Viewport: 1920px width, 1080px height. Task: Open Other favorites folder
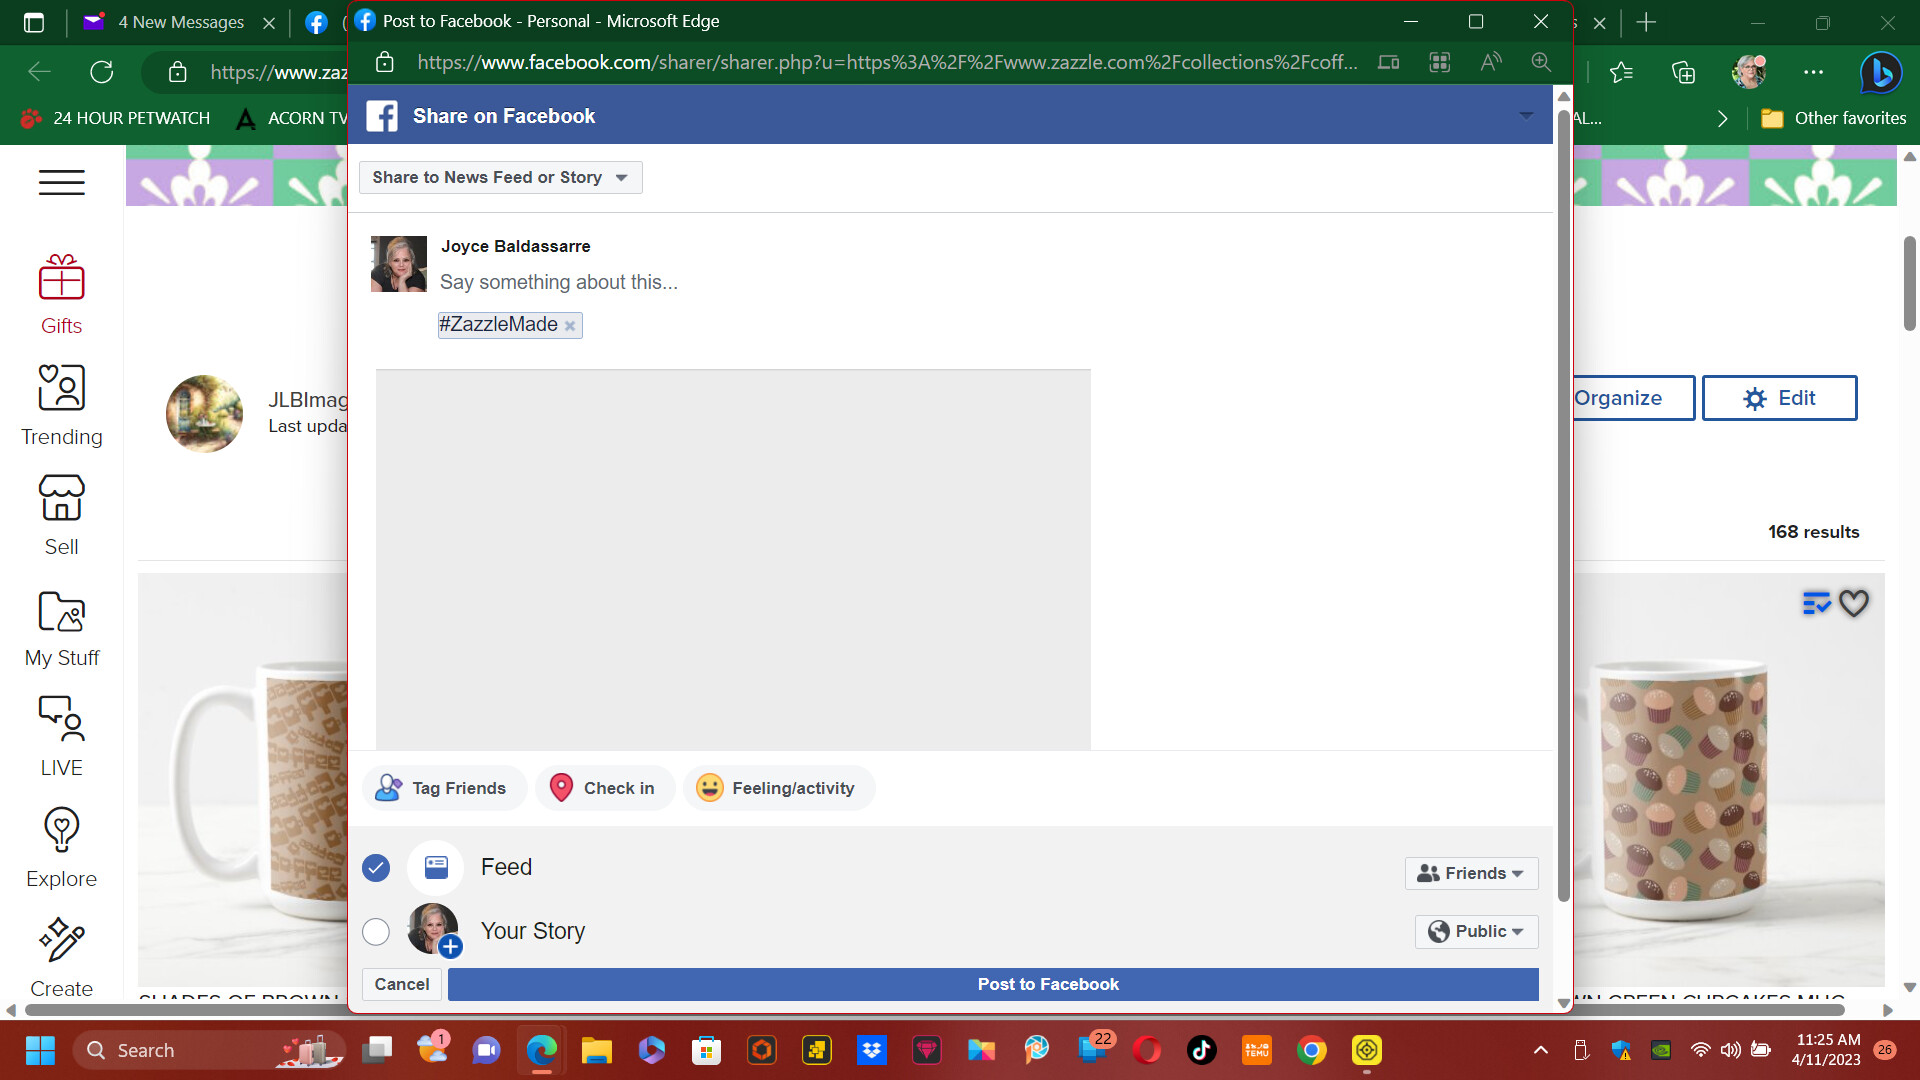[1833, 118]
